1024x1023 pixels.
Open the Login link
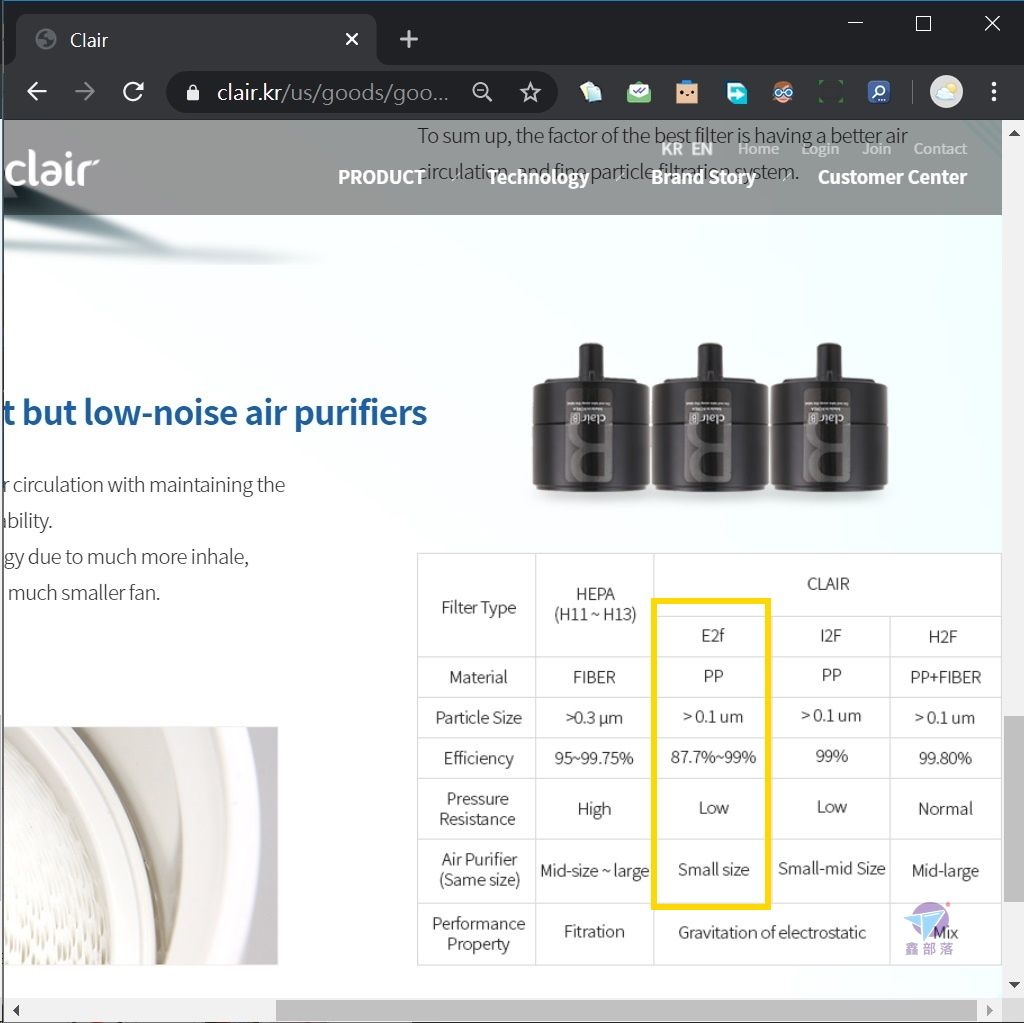coord(820,149)
